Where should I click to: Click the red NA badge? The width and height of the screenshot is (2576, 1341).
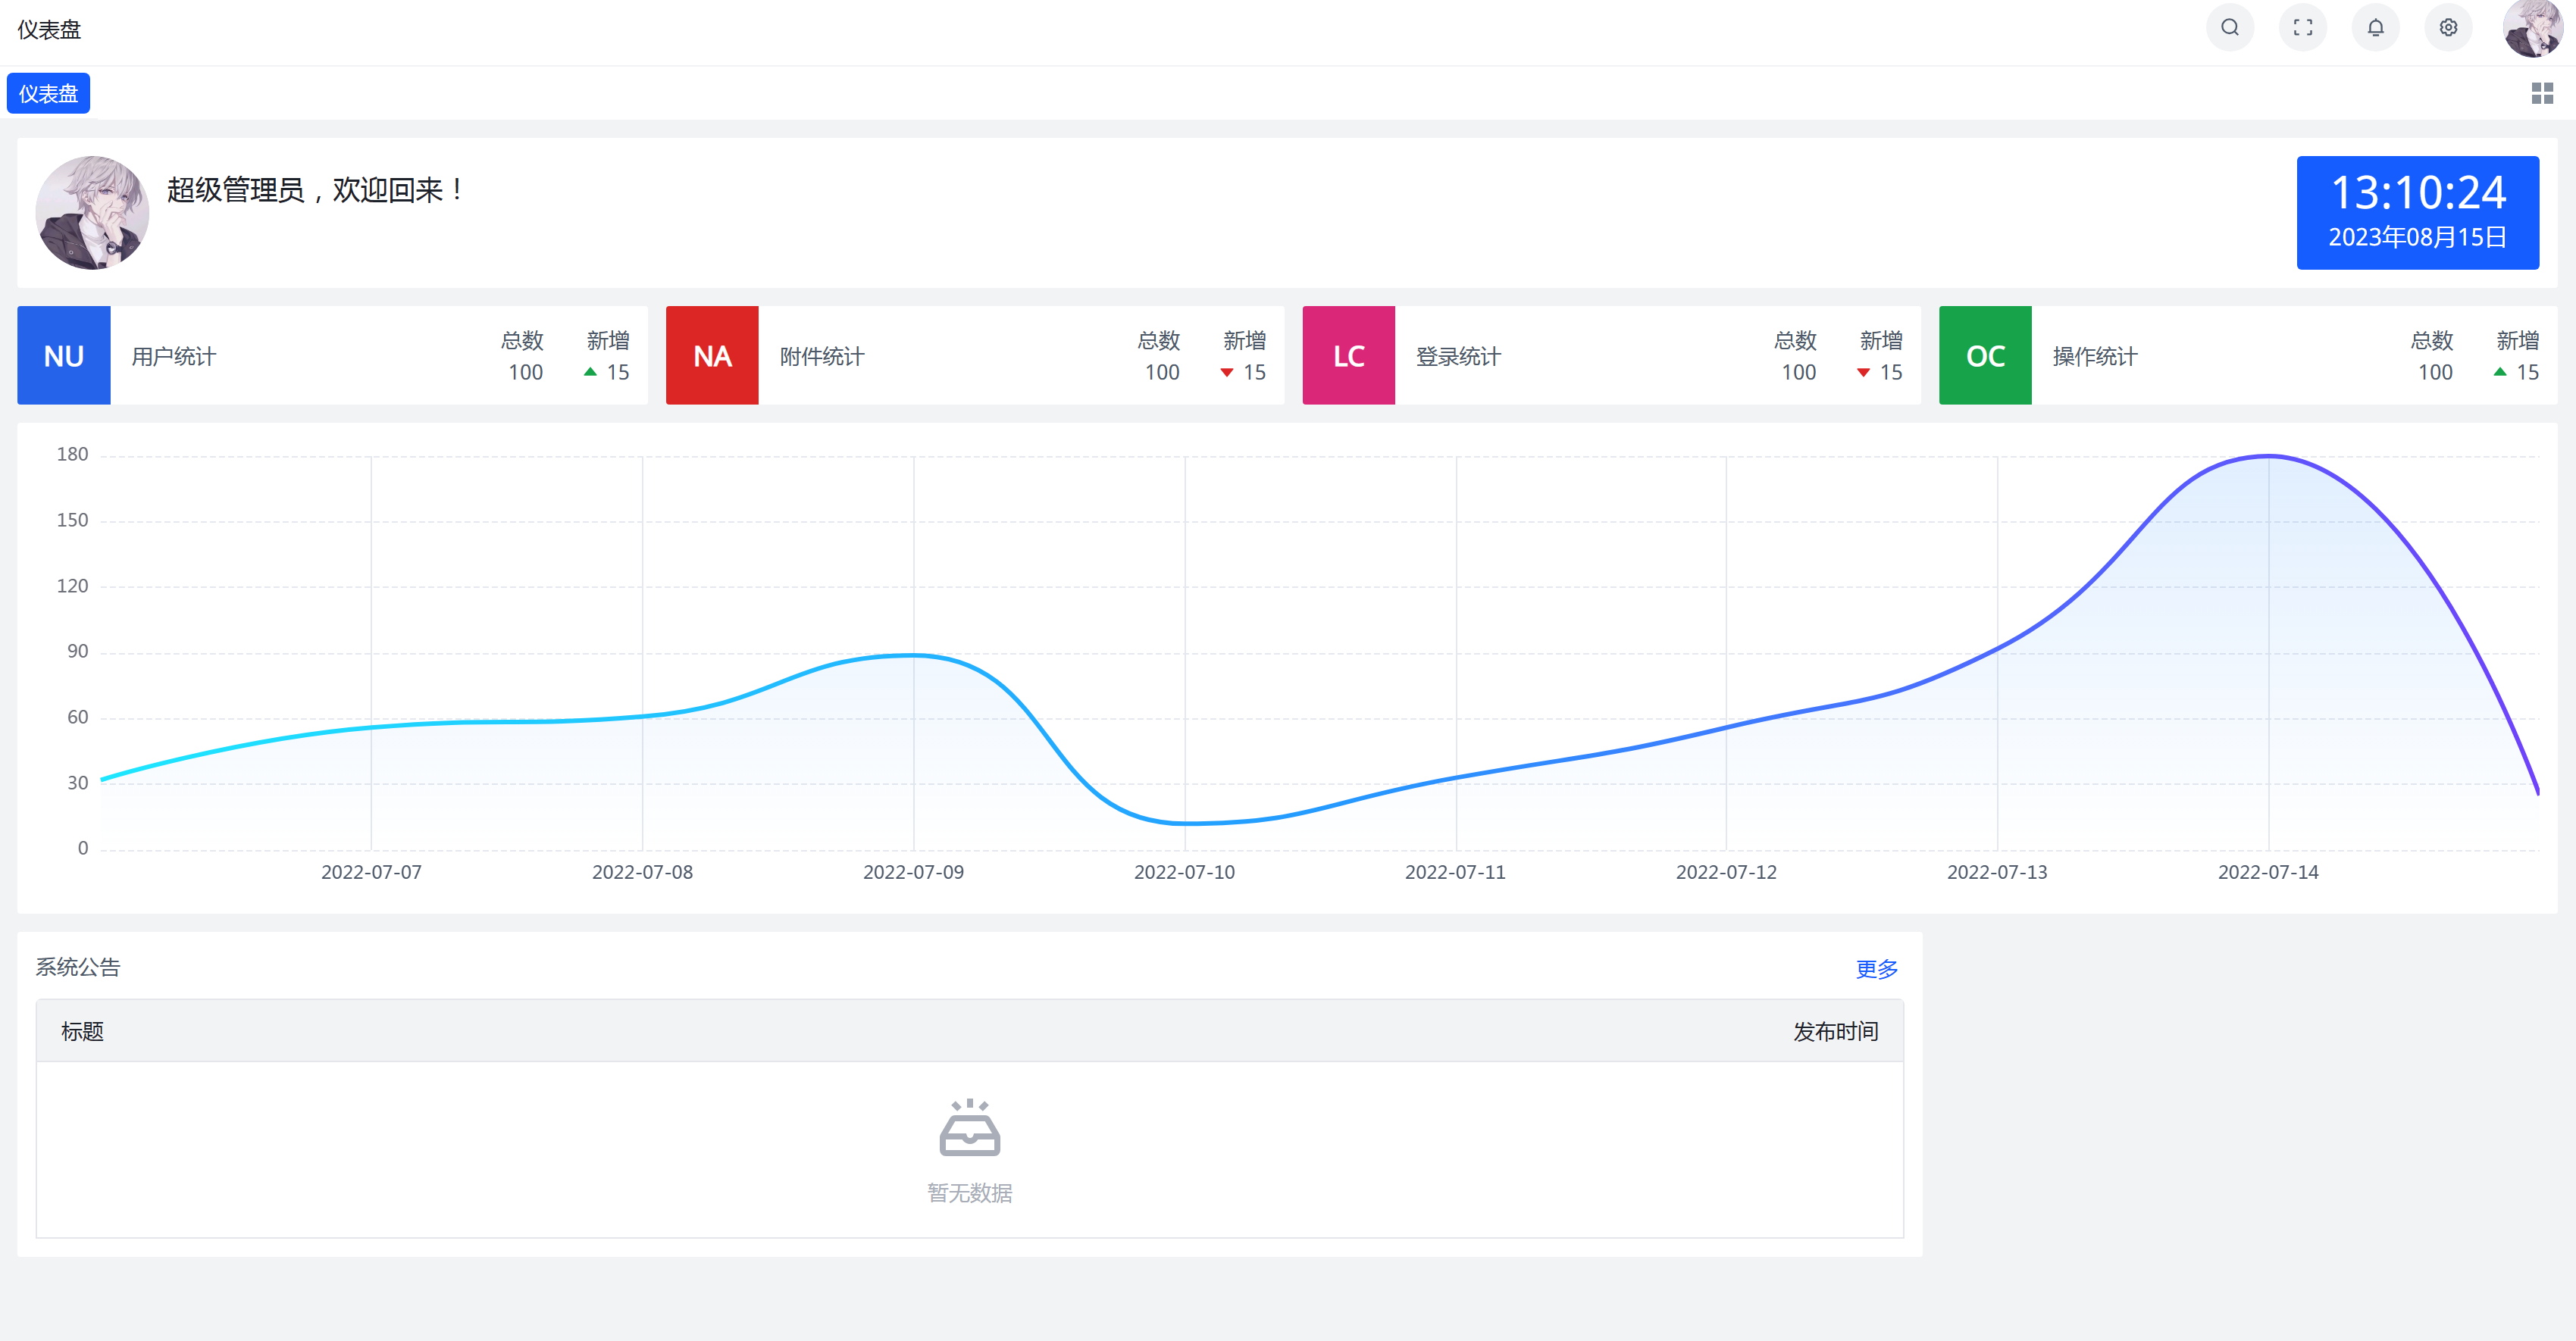[712, 356]
